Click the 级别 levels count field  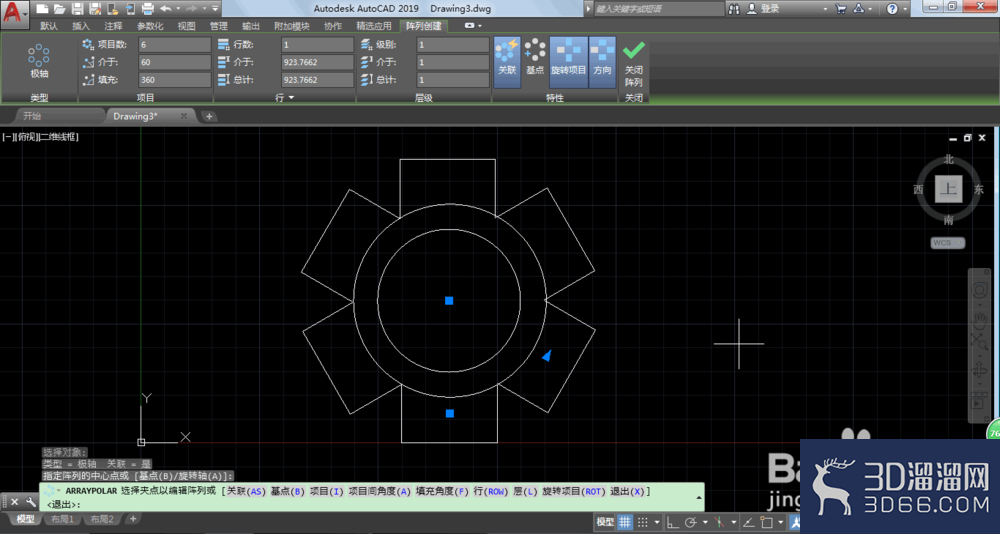click(453, 45)
